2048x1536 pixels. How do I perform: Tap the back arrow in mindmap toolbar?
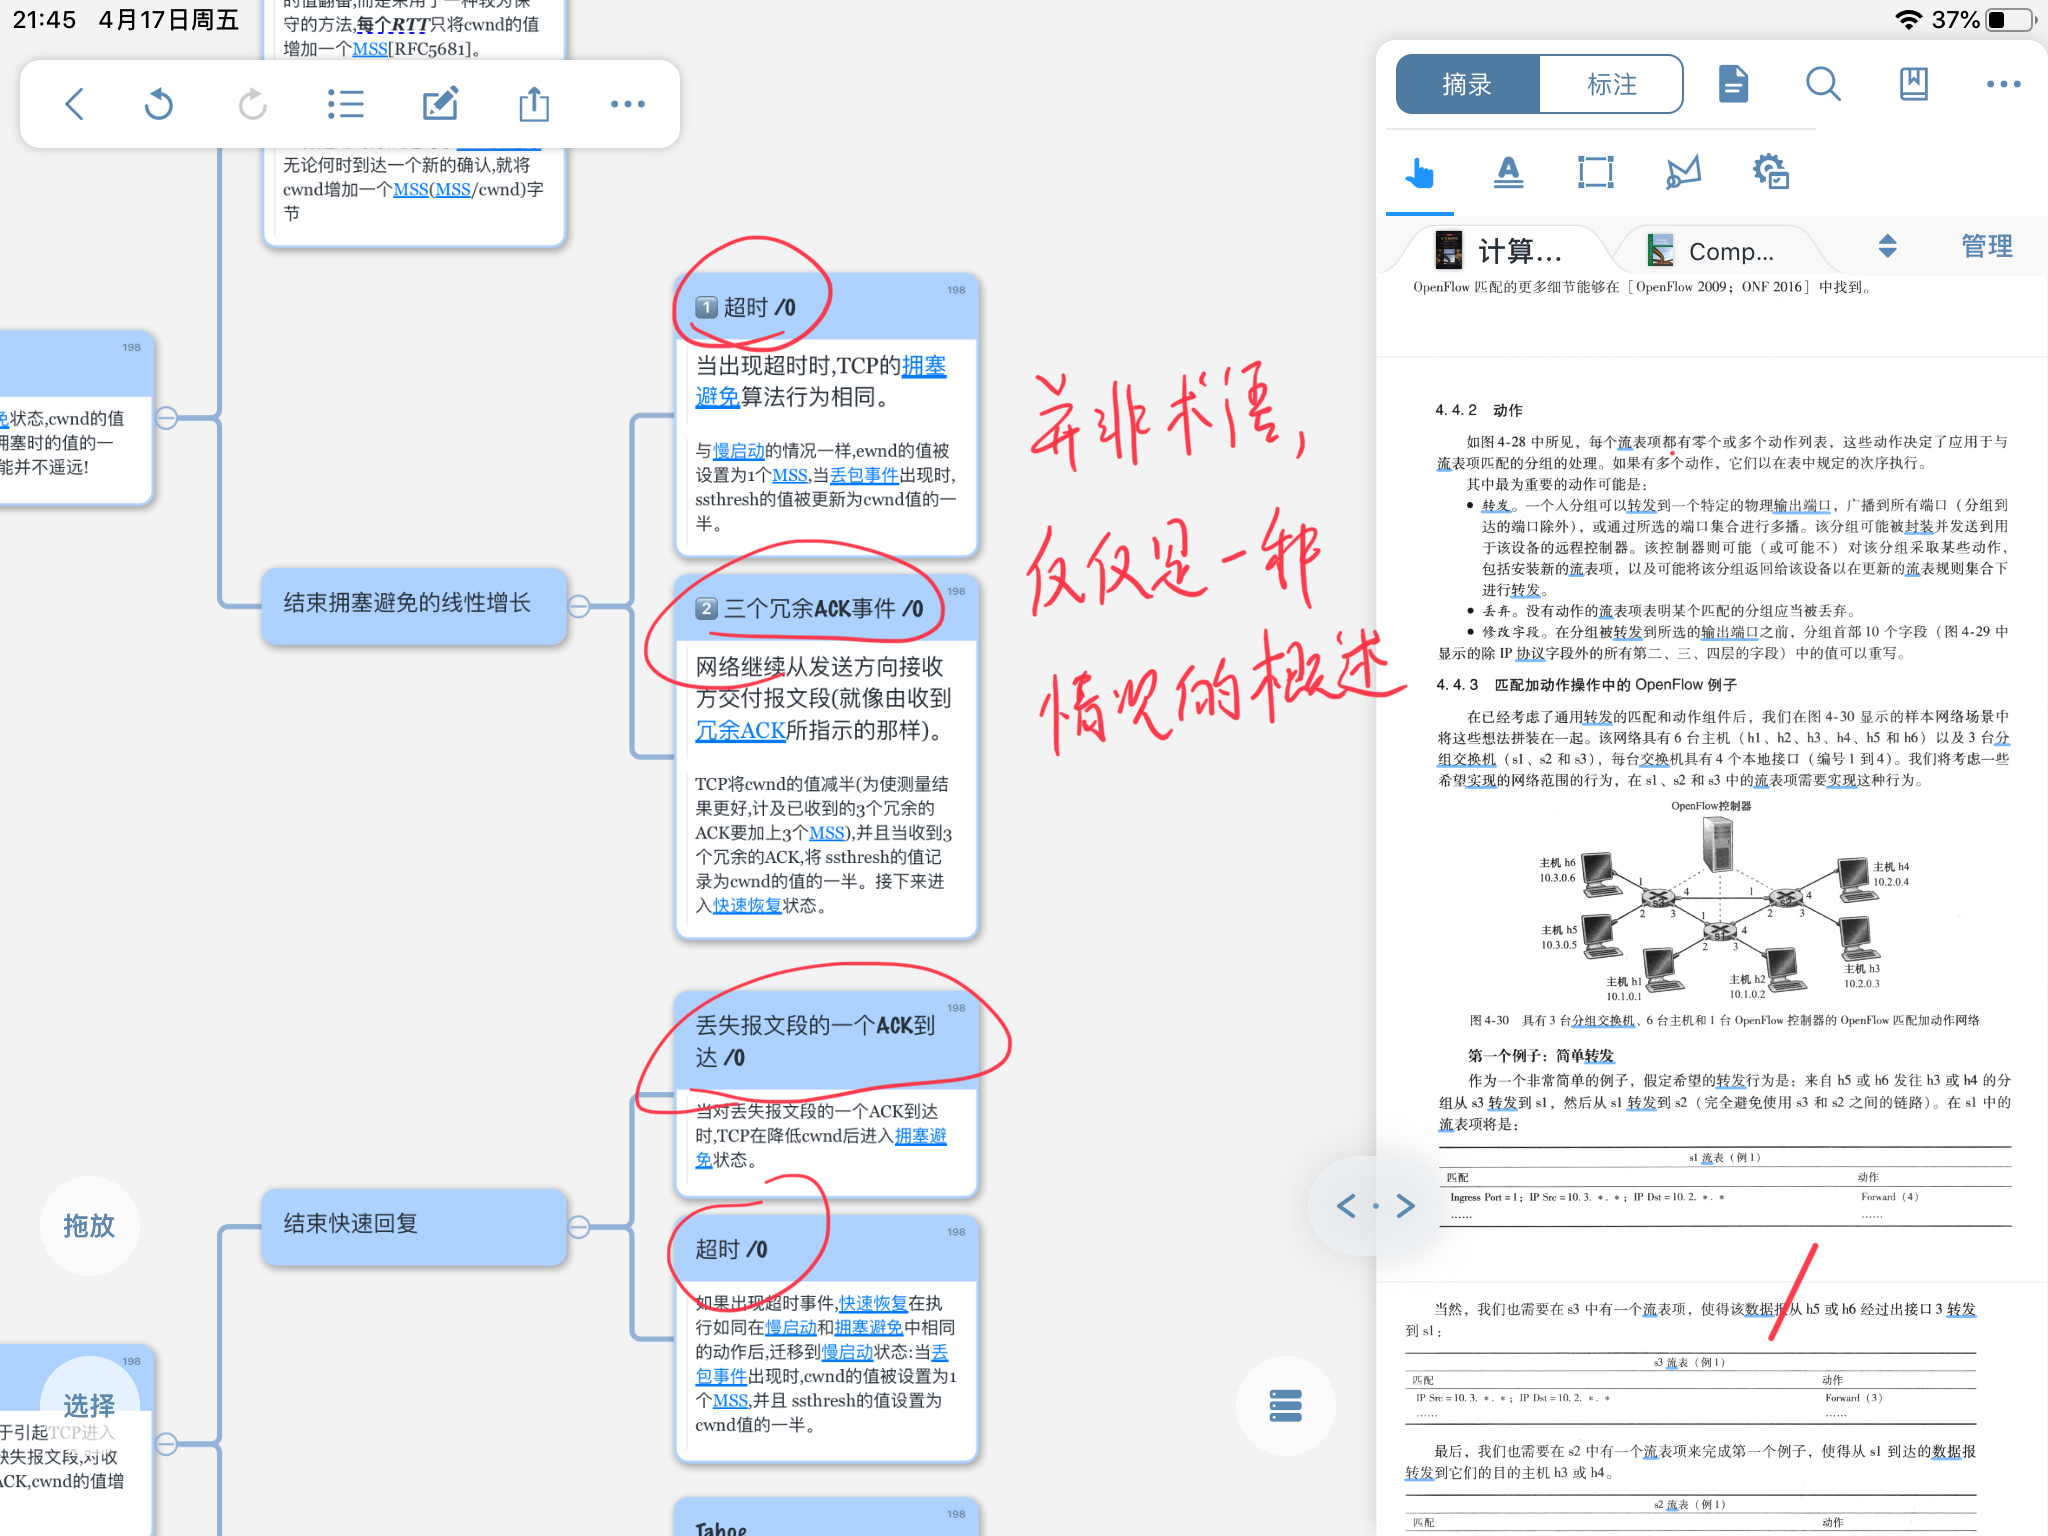(74, 104)
